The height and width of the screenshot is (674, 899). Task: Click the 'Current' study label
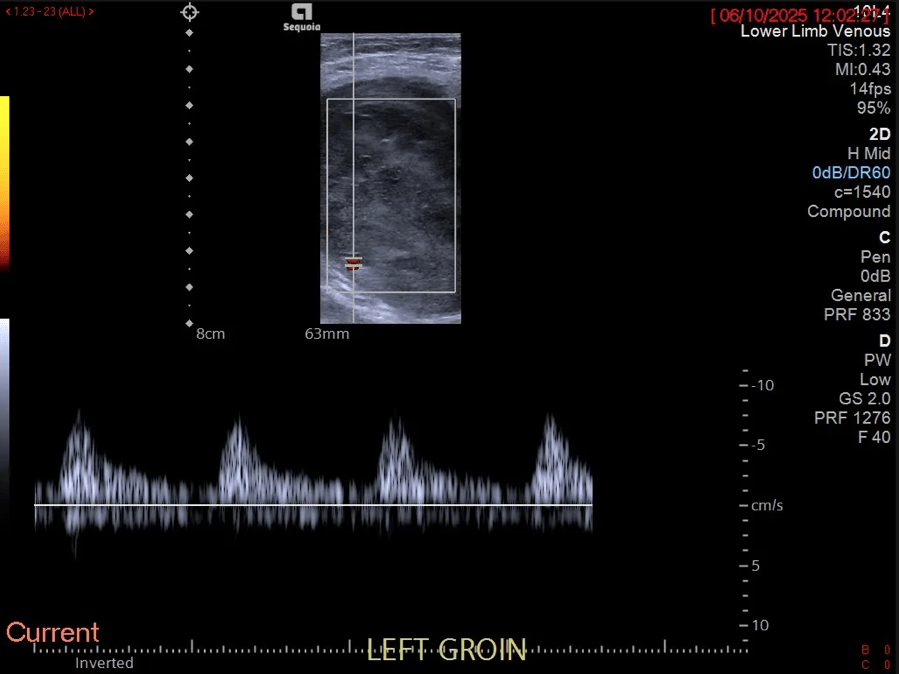tap(53, 632)
